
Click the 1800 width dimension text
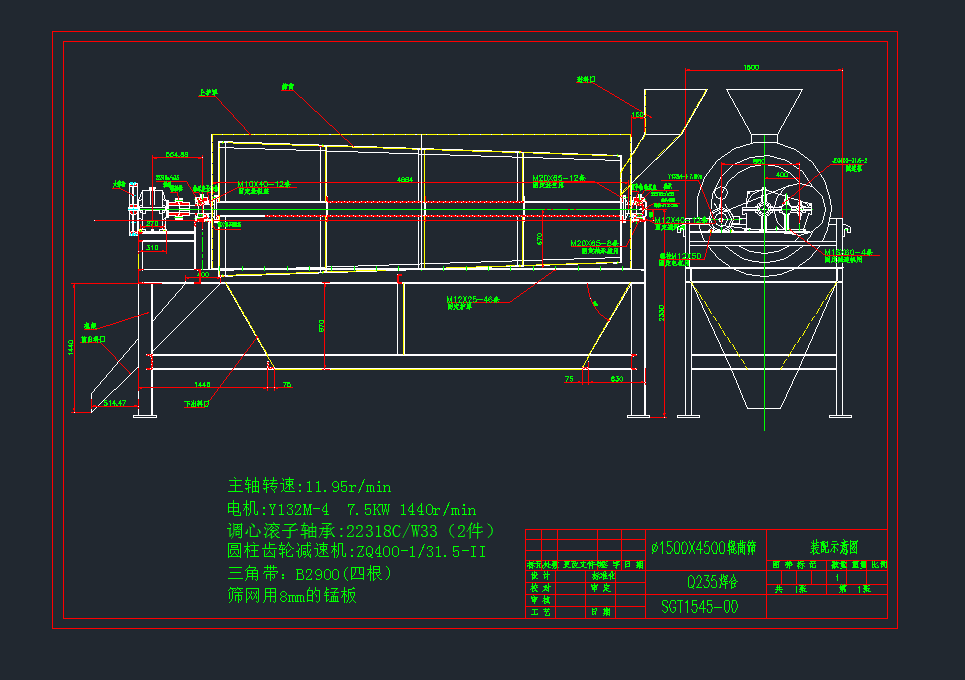point(750,67)
